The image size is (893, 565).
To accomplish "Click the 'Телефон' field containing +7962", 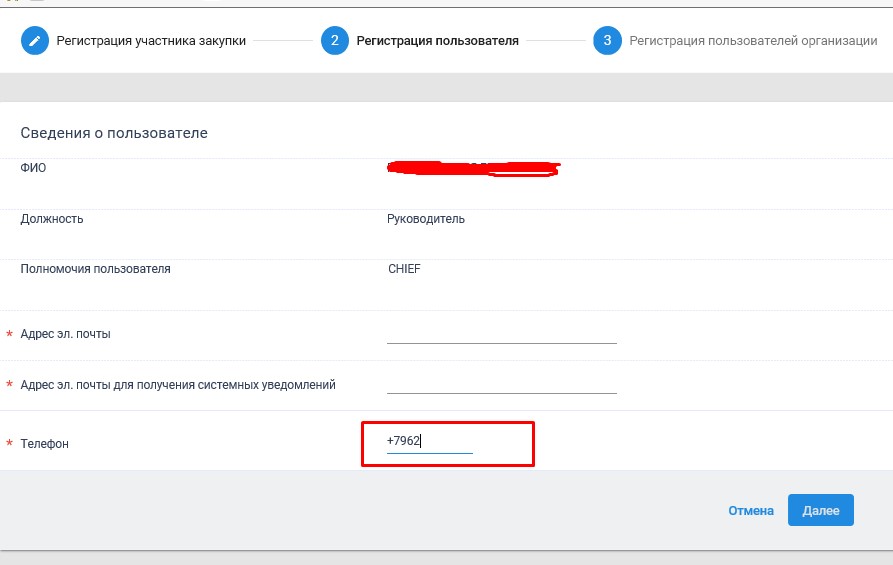I will click(x=430, y=442).
